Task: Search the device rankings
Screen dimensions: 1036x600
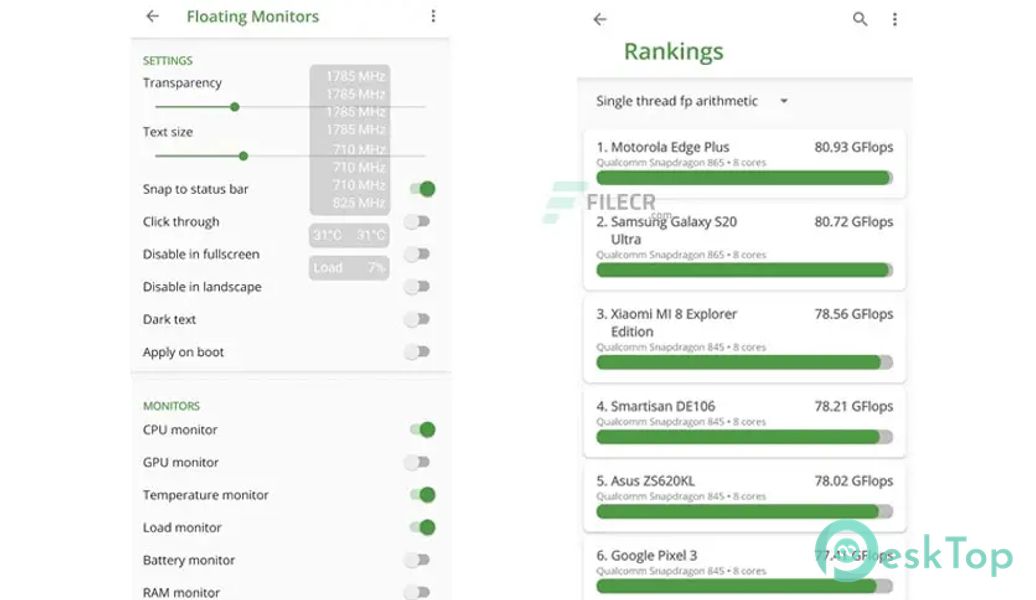Action: (860, 19)
